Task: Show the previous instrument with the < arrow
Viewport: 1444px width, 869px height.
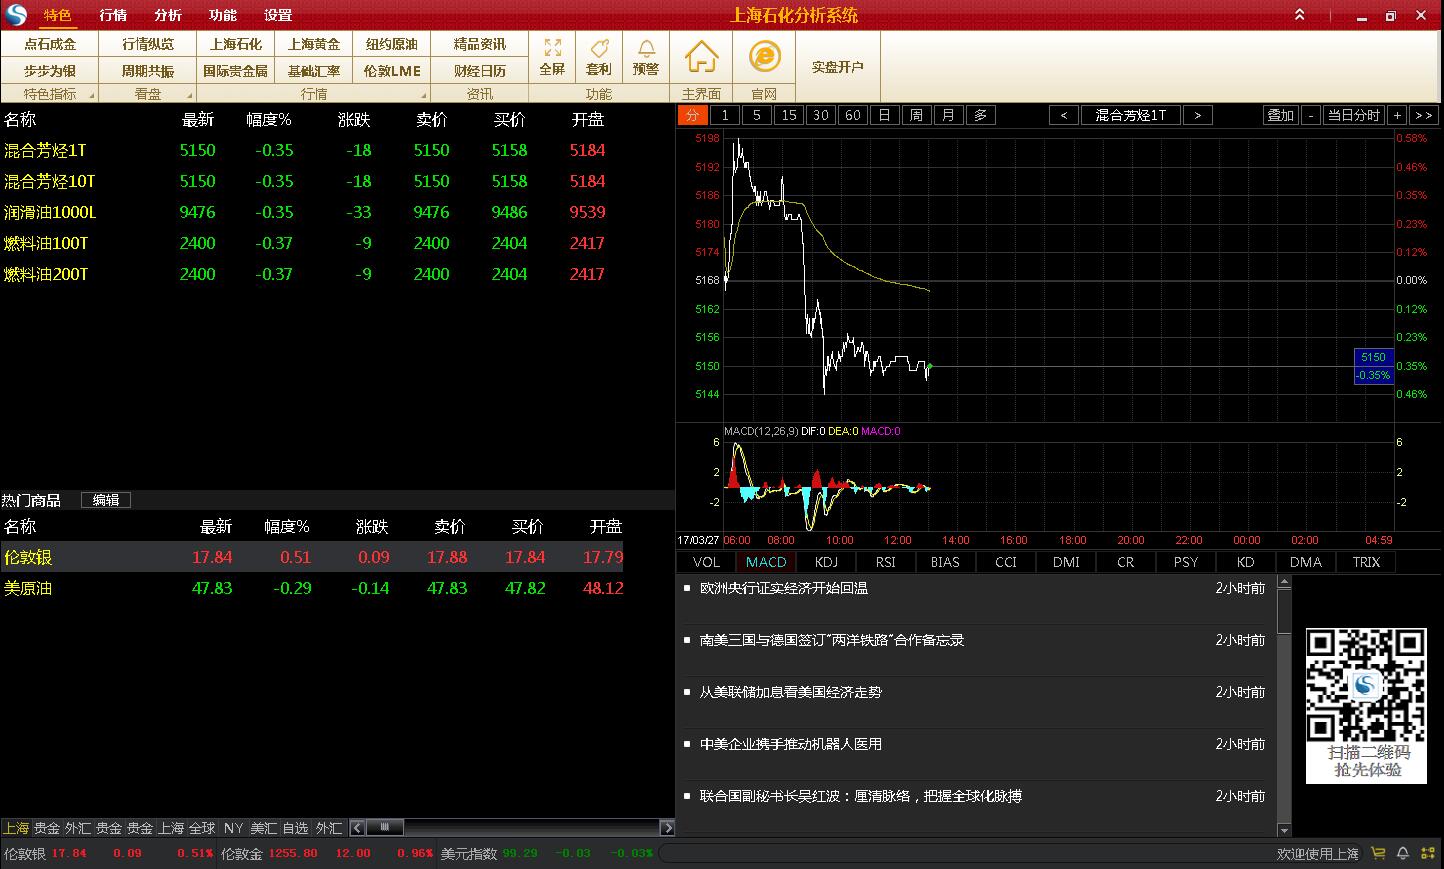Action: coord(1063,115)
